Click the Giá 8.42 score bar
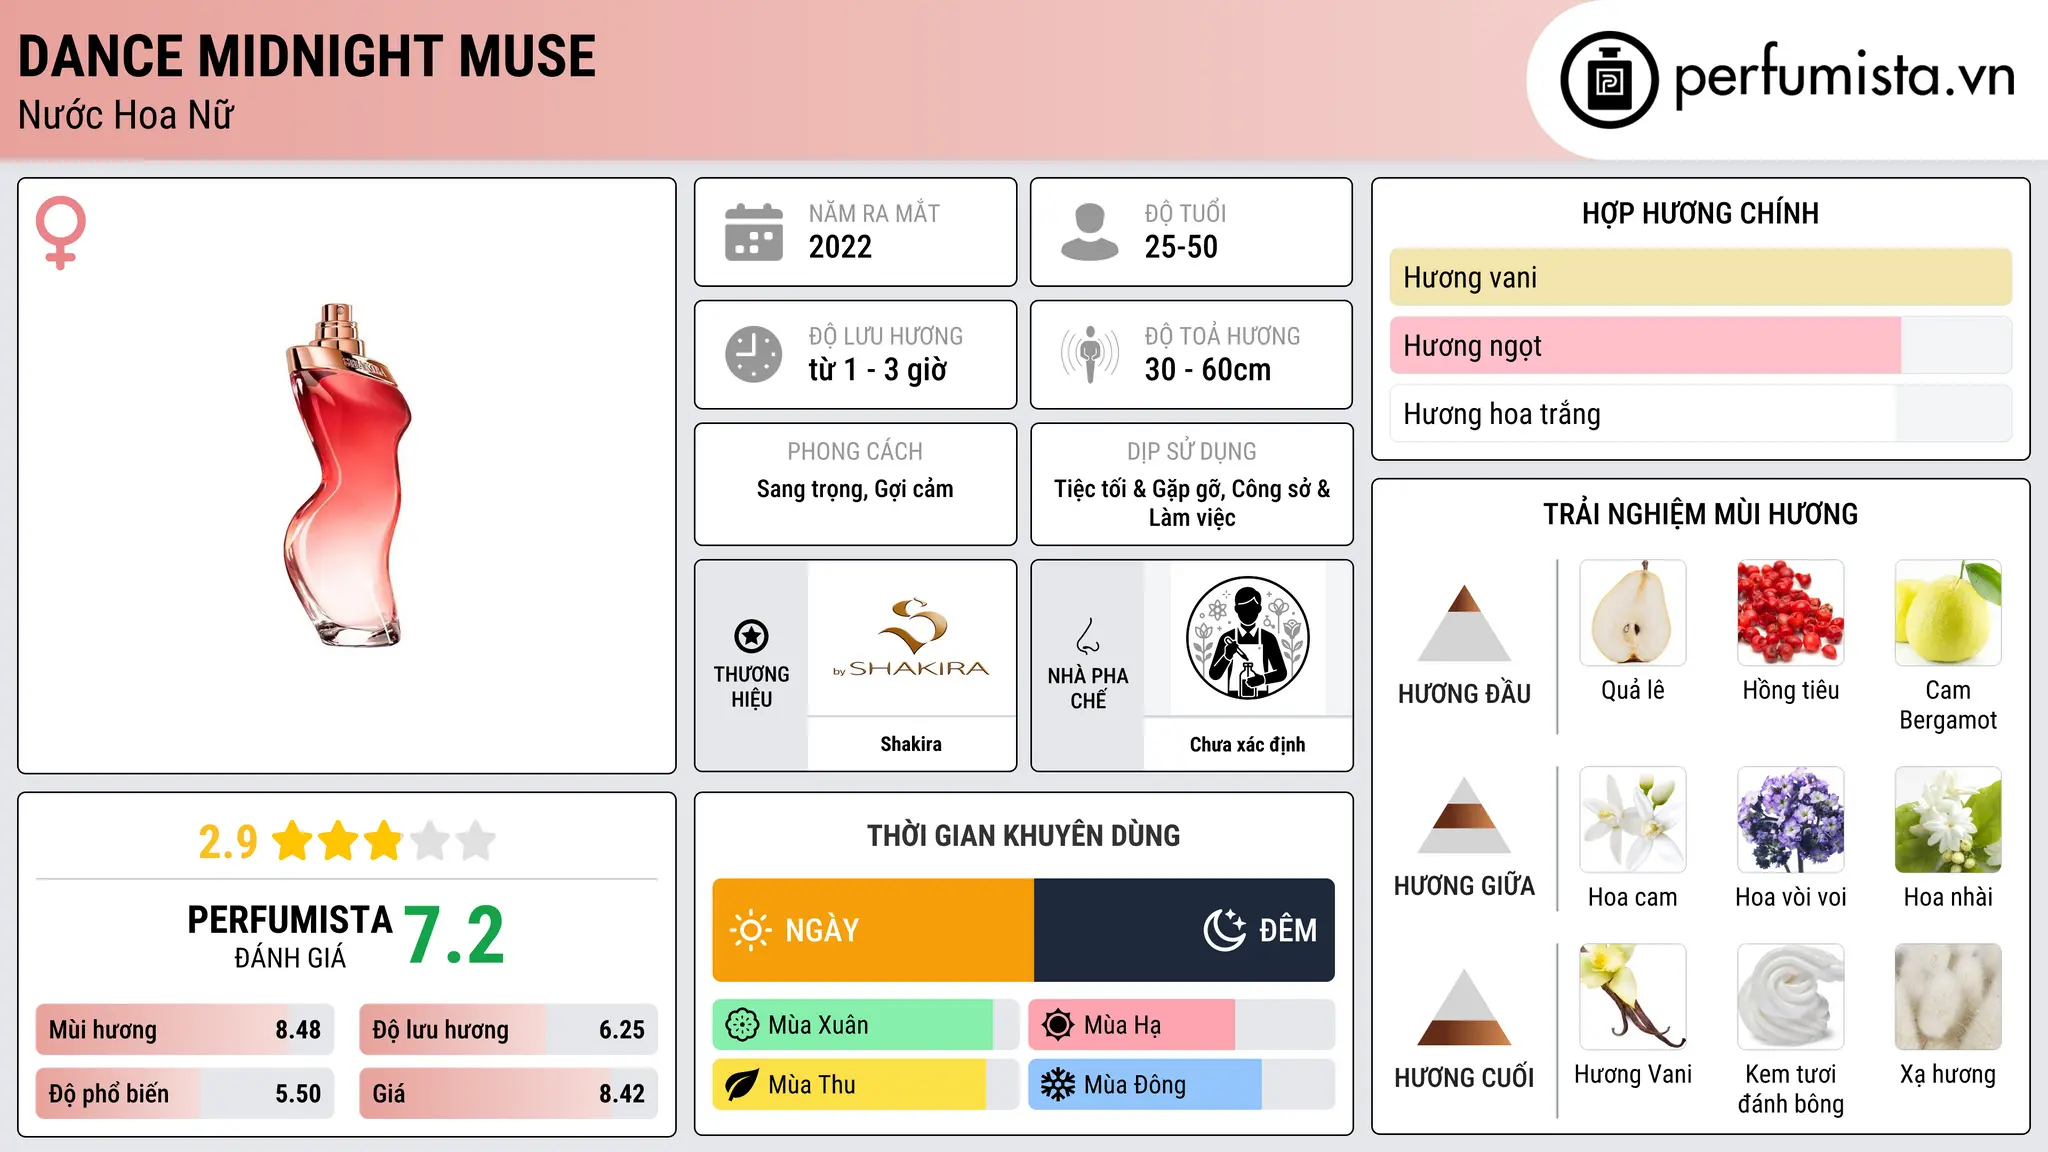 (x=509, y=1094)
